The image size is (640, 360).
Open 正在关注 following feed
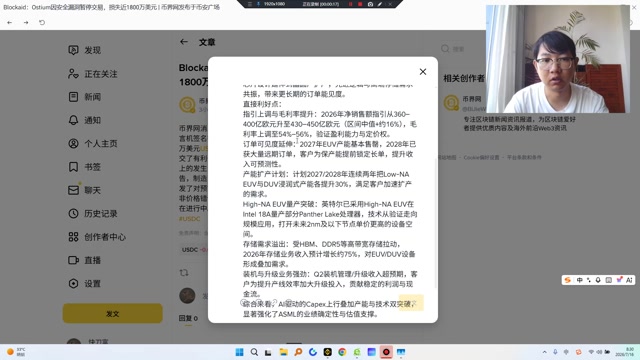pyautogui.click(x=93, y=74)
